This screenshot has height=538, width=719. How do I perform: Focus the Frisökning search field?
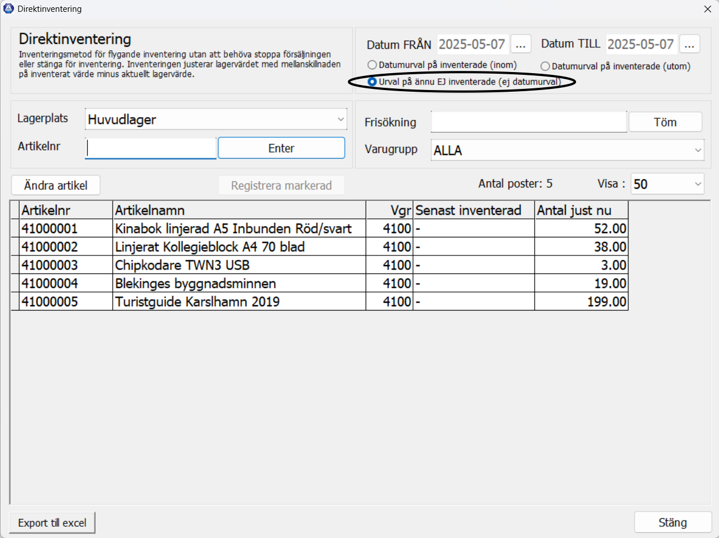click(x=529, y=122)
